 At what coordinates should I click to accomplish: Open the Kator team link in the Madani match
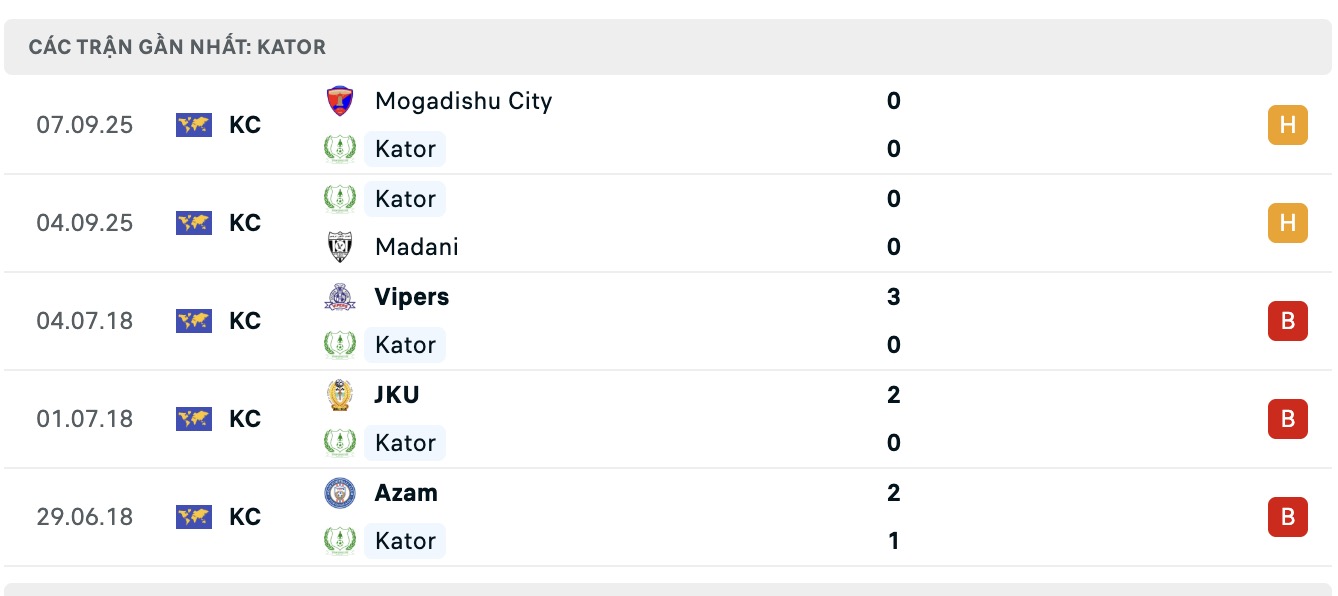point(404,198)
